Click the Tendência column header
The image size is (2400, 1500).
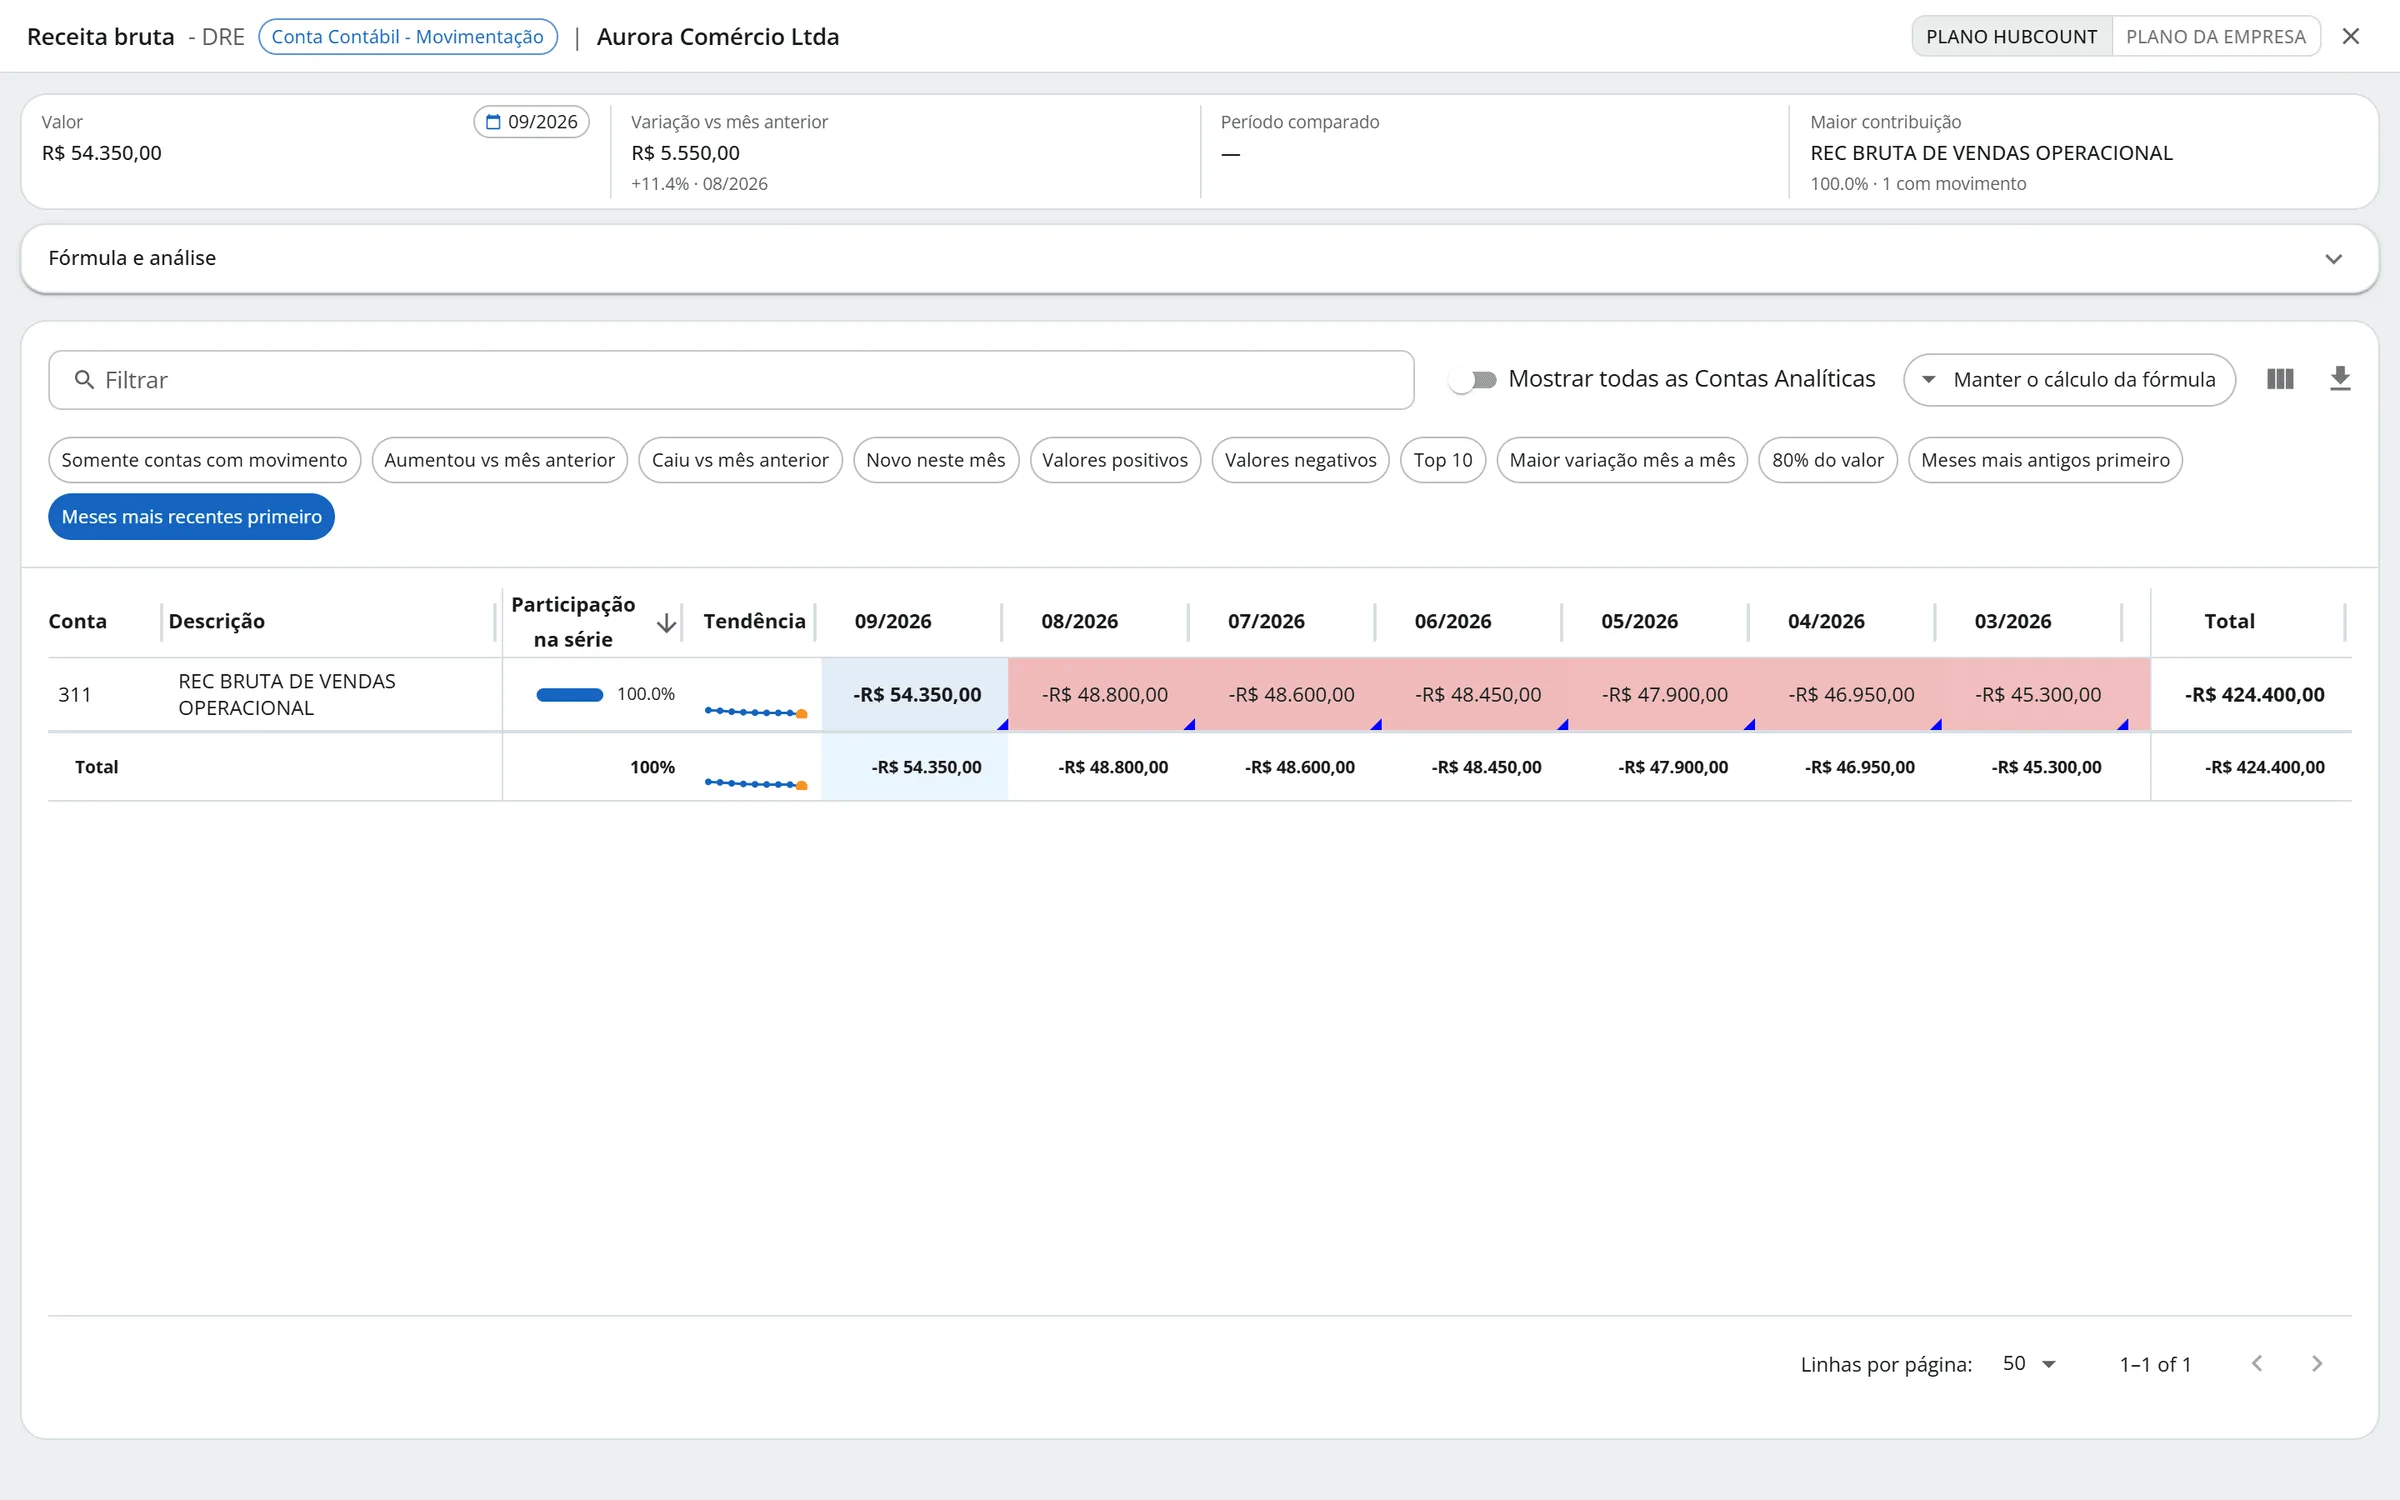click(754, 621)
